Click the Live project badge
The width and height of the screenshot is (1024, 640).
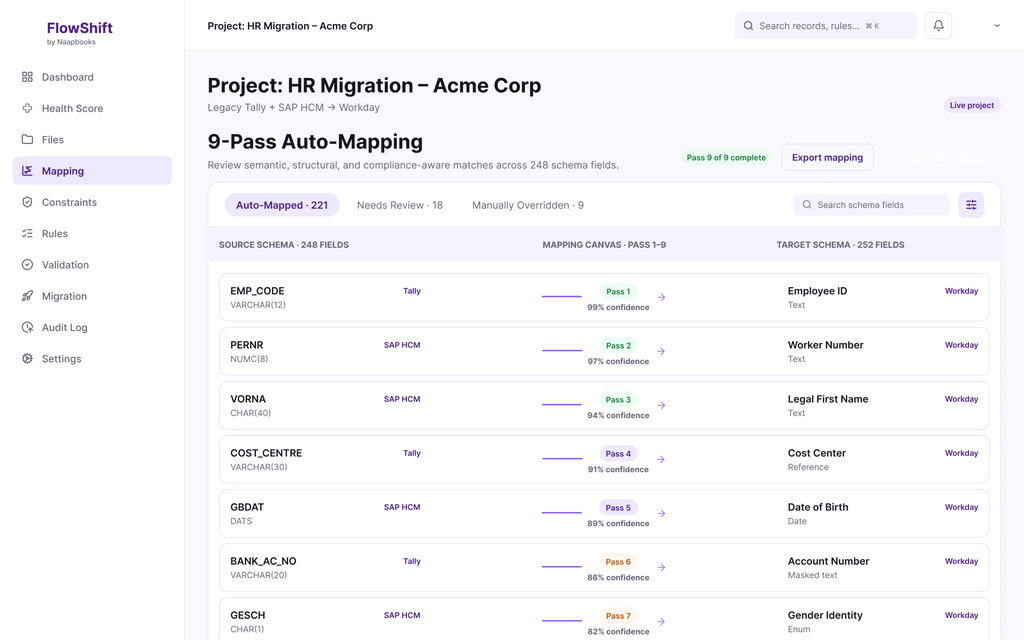pyautogui.click(x=972, y=105)
